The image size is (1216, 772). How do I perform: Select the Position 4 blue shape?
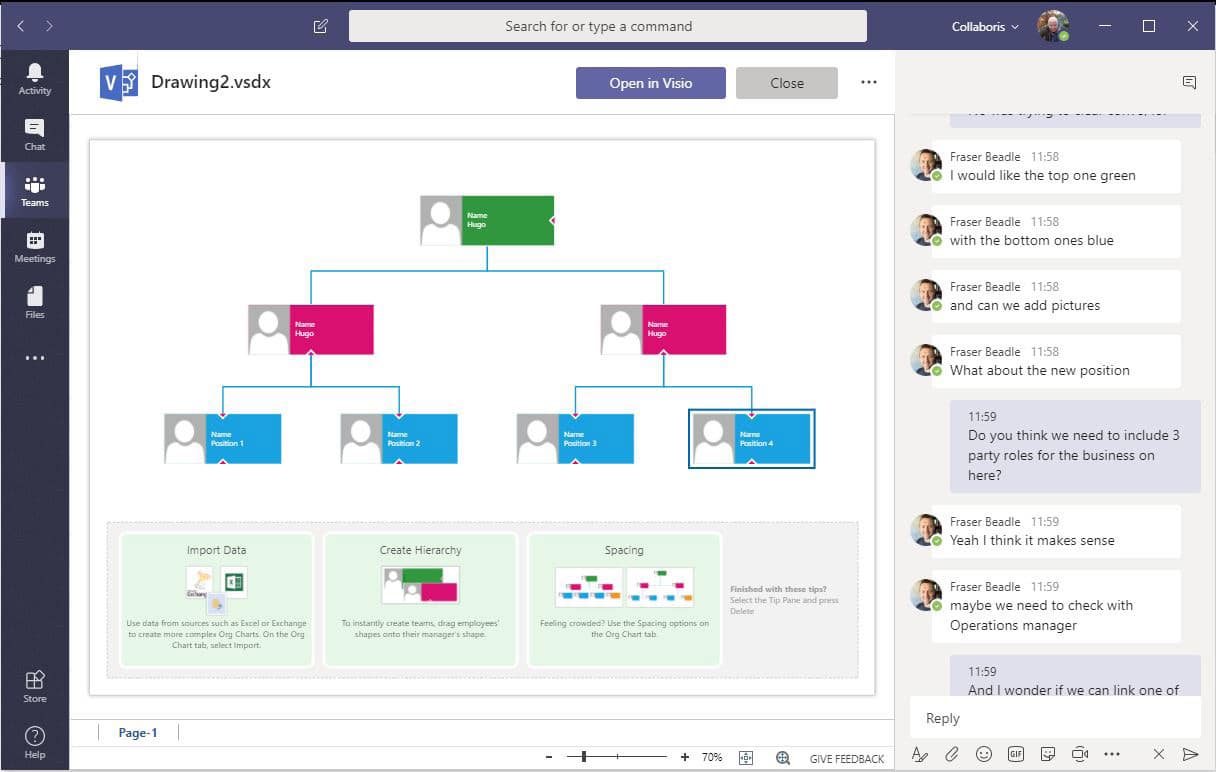(x=752, y=438)
